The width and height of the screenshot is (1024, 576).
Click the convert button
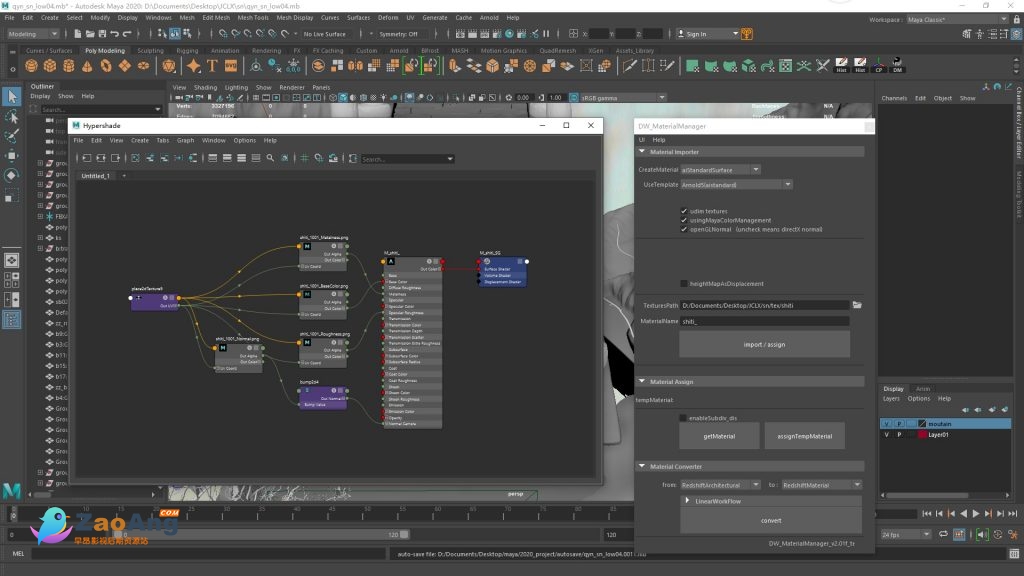[771, 520]
